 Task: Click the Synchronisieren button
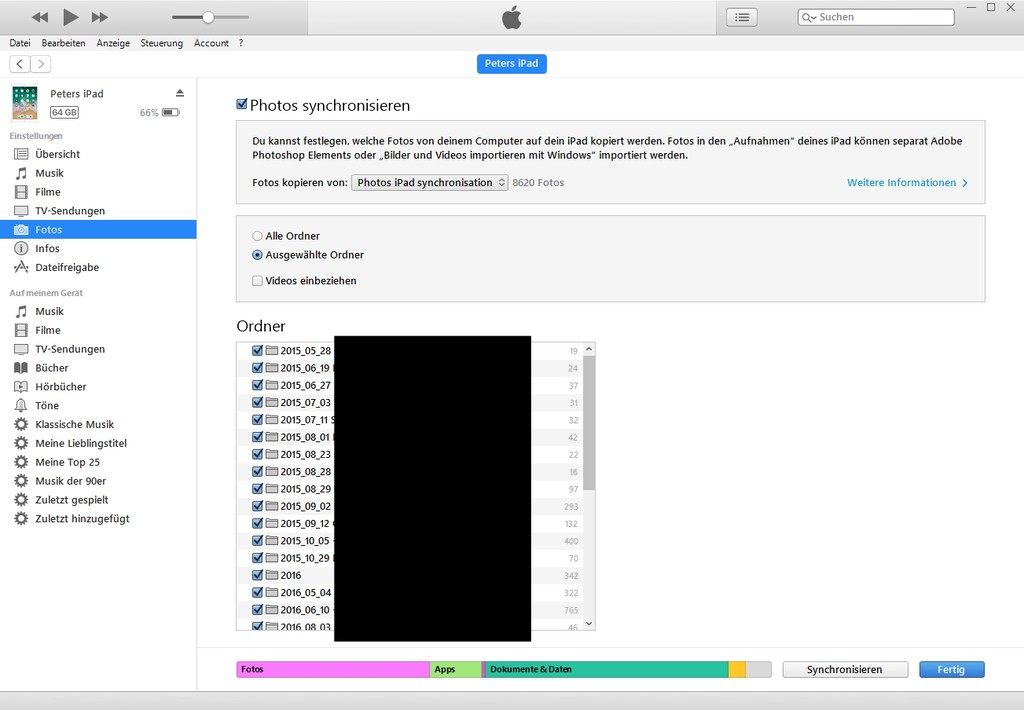(x=844, y=670)
